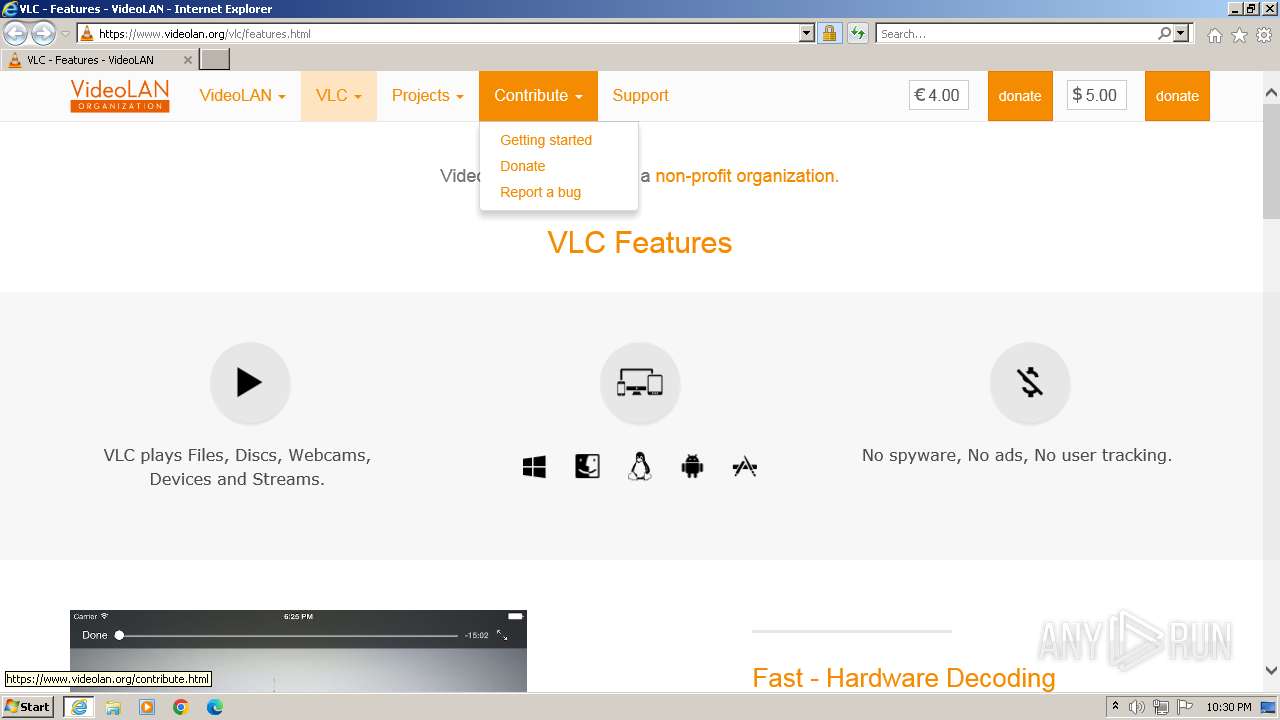Open the address bar dropdown arrow
Viewport: 1280px width, 720px height.
tap(807, 34)
